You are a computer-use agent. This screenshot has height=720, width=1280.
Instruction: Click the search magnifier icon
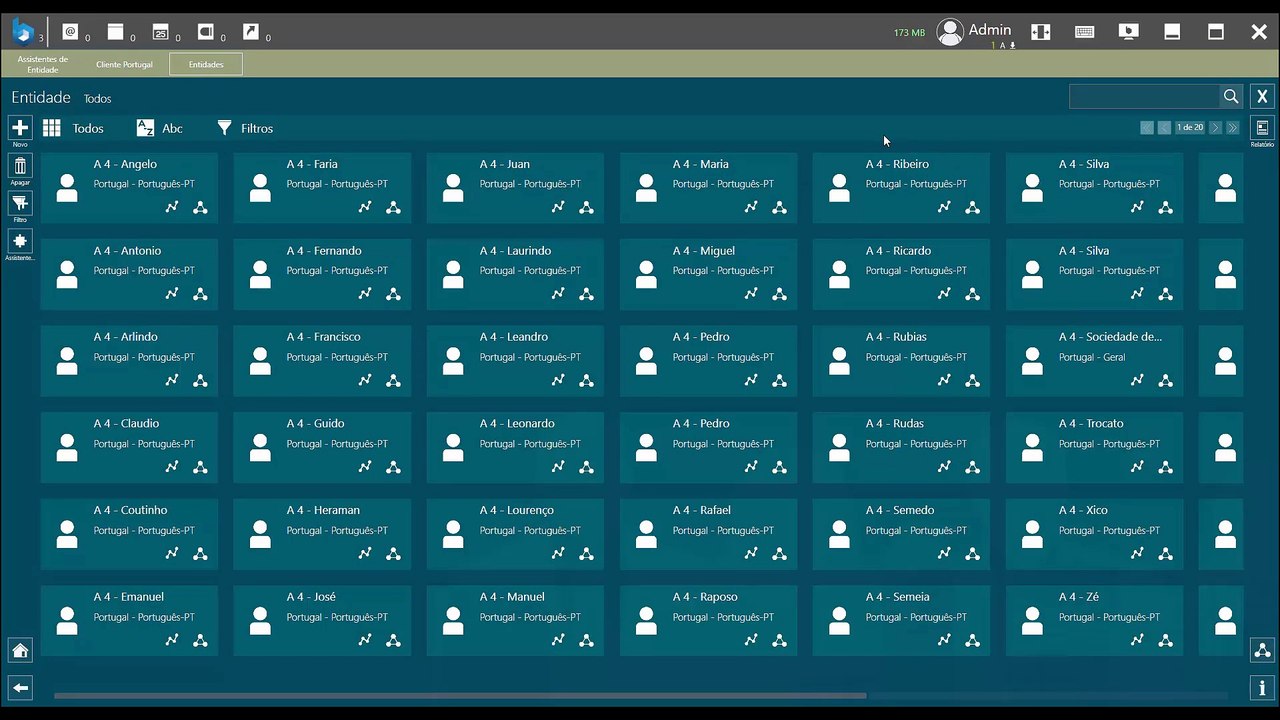click(1231, 97)
